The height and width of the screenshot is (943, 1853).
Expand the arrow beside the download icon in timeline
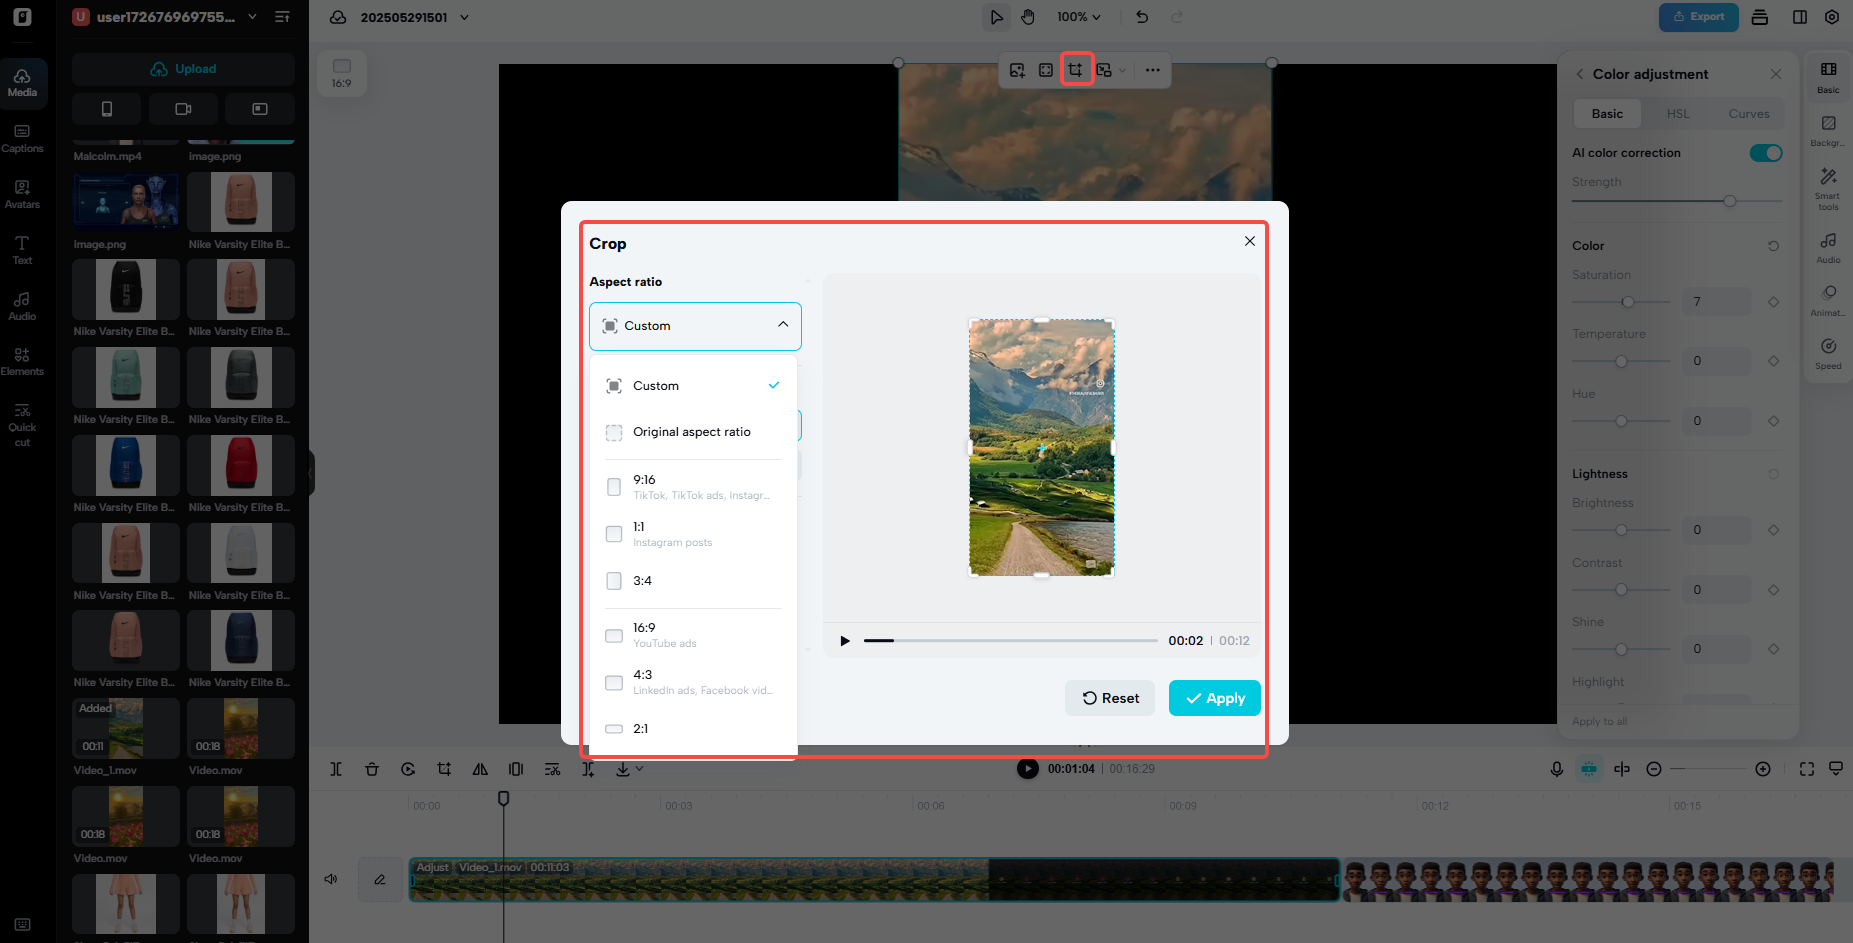coord(640,769)
